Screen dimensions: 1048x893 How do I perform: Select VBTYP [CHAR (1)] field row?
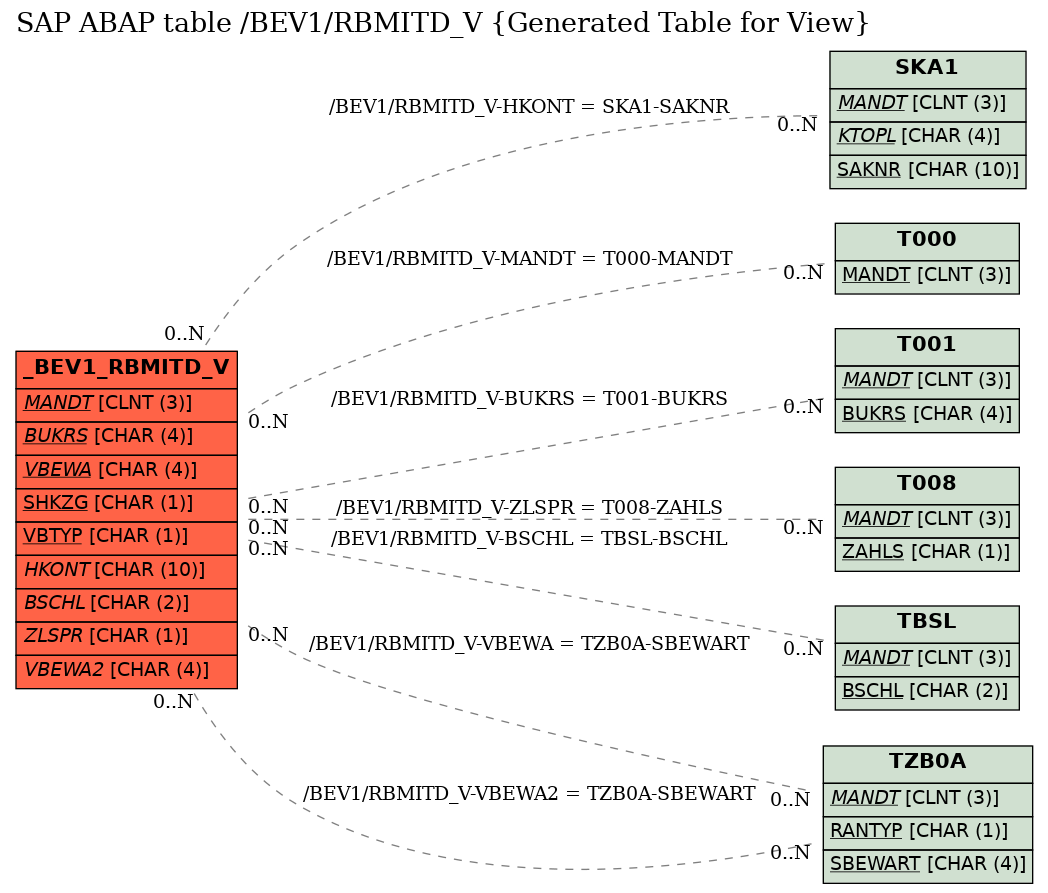pyautogui.click(x=126, y=538)
